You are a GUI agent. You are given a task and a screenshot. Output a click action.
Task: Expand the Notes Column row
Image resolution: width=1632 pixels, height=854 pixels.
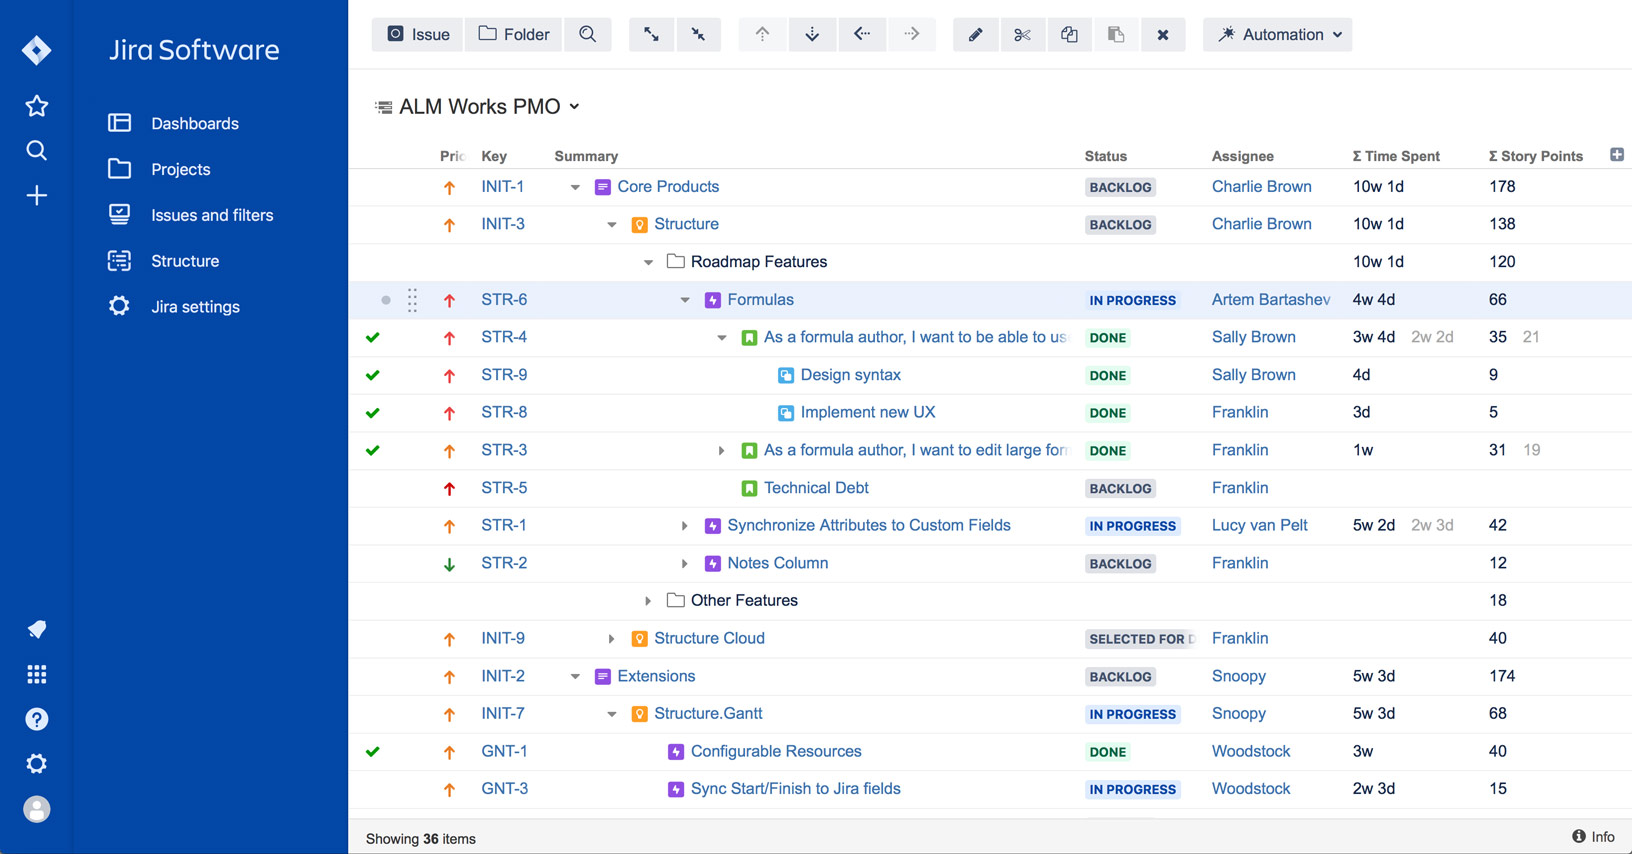(685, 564)
